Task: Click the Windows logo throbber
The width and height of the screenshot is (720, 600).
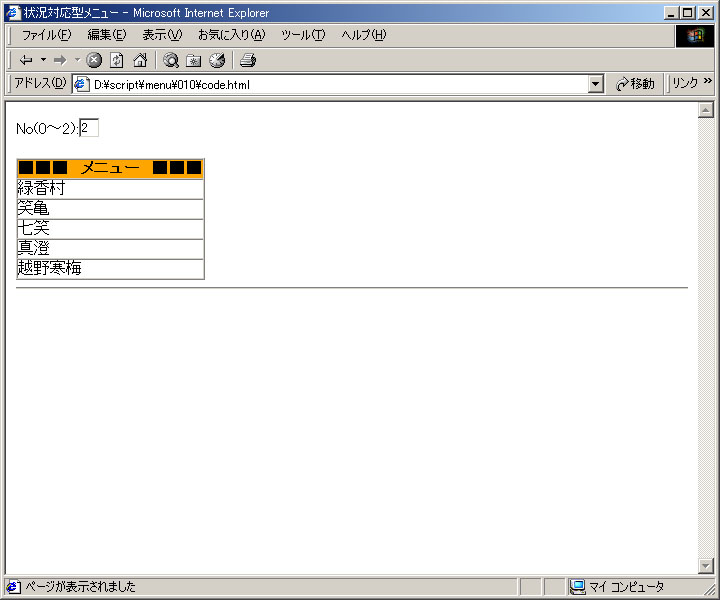Action: (x=695, y=36)
